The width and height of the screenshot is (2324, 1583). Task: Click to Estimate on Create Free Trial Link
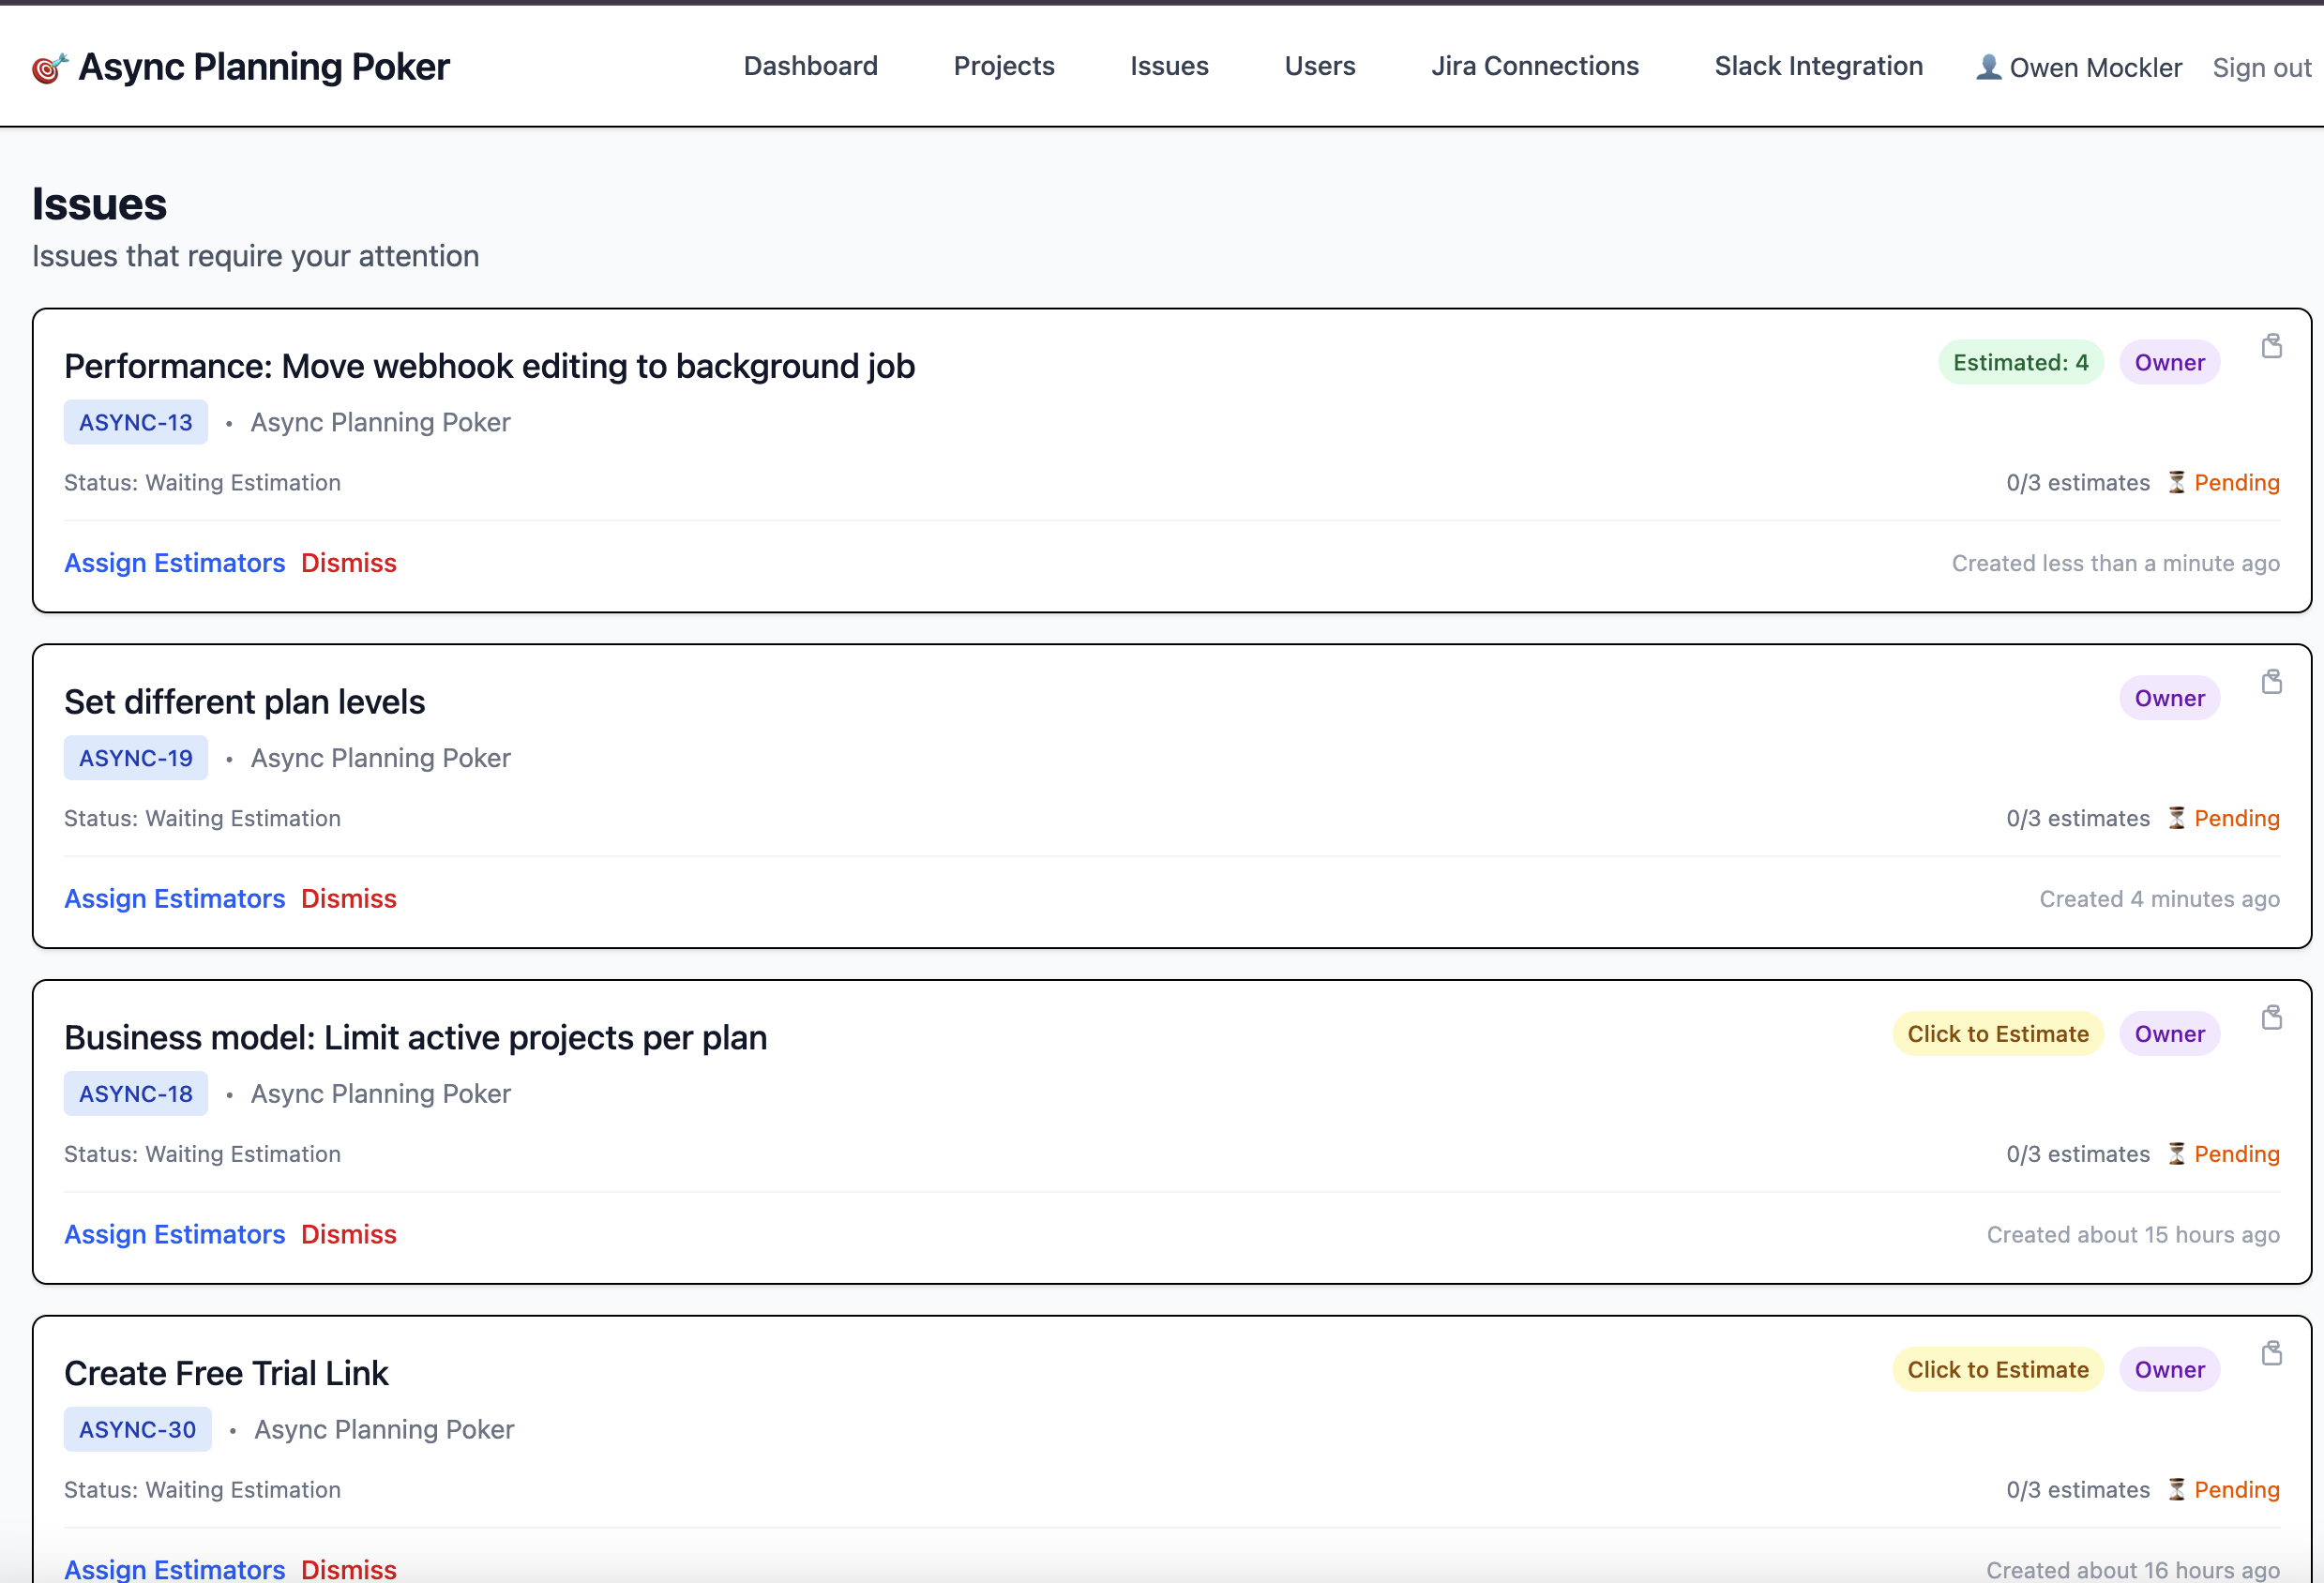(x=1997, y=1369)
